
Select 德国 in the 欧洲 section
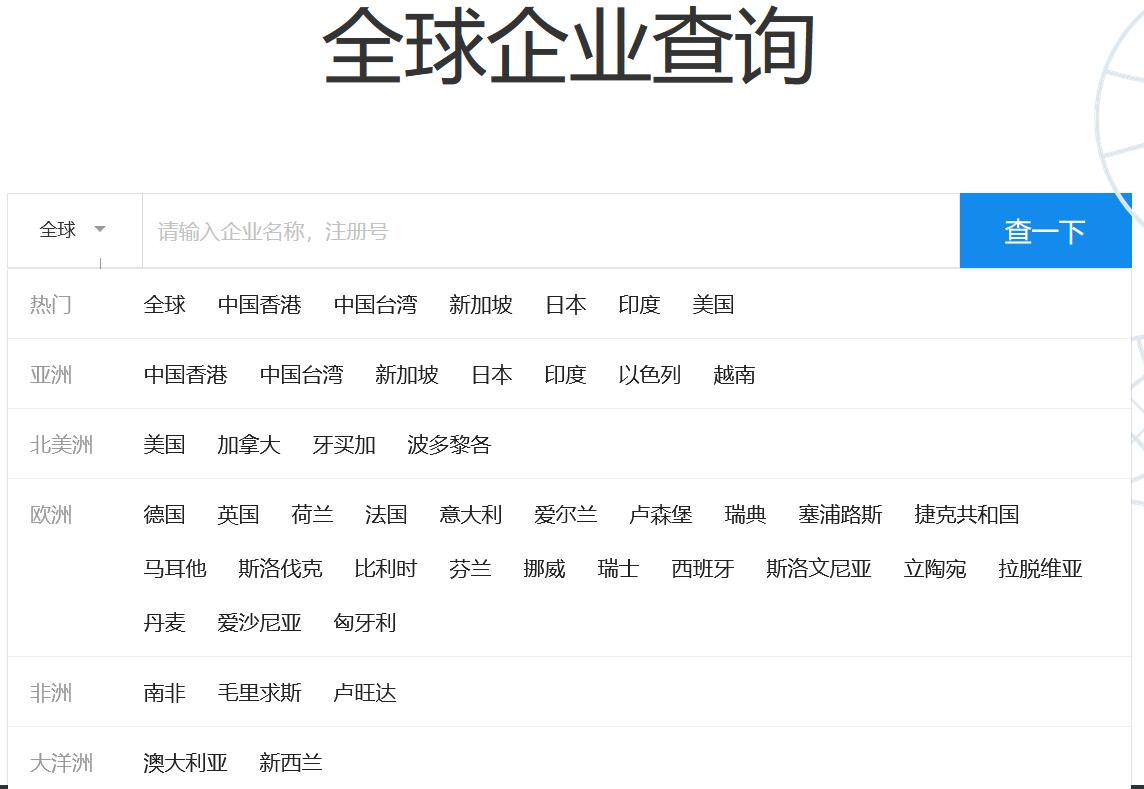coord(165,515)
